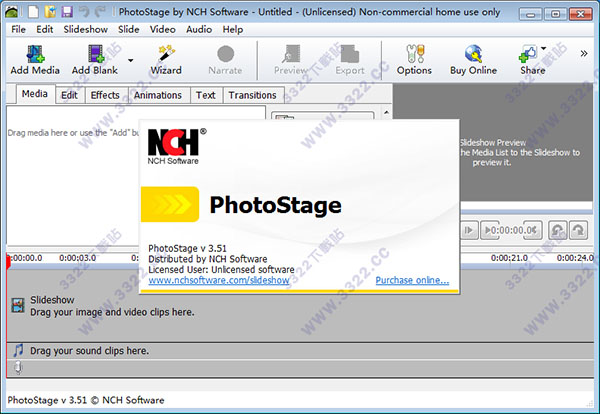The image size is (600, 414).
Task: Open the Slide menu
Action: (129, 29)
